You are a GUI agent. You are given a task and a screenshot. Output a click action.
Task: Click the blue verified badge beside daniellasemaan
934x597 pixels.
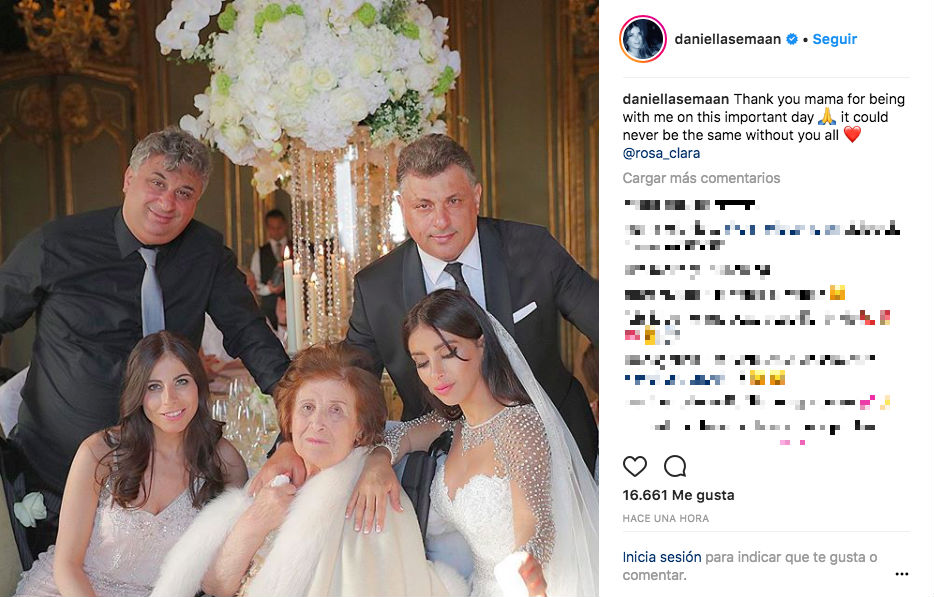[792, 39]
